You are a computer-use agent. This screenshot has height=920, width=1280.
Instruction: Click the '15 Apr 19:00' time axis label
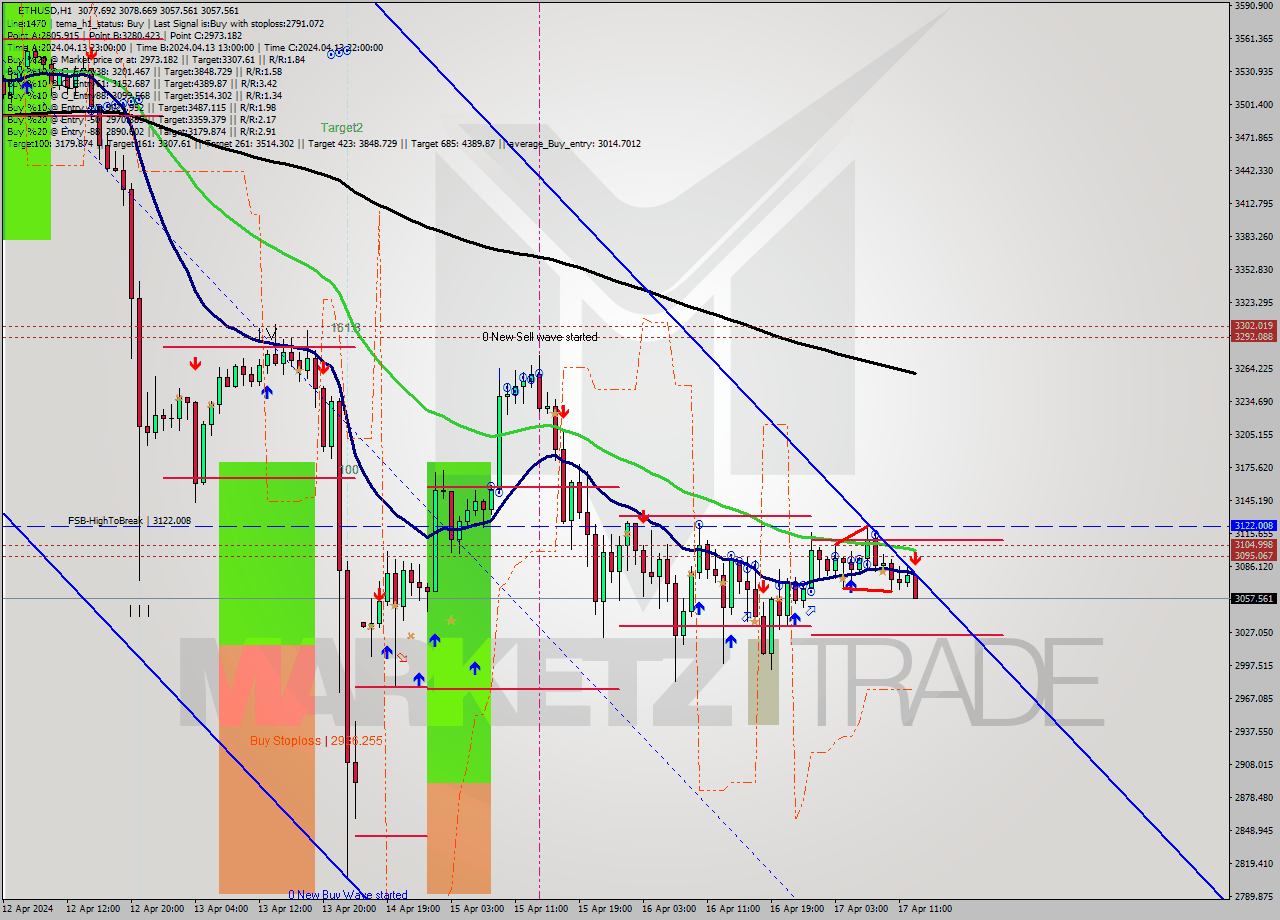605,909
